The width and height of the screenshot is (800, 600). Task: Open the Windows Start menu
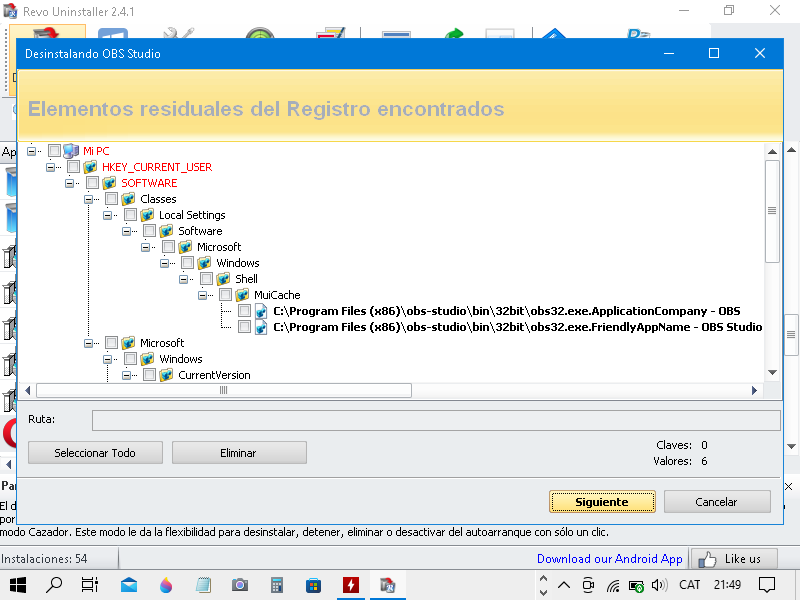pos(18,585)
